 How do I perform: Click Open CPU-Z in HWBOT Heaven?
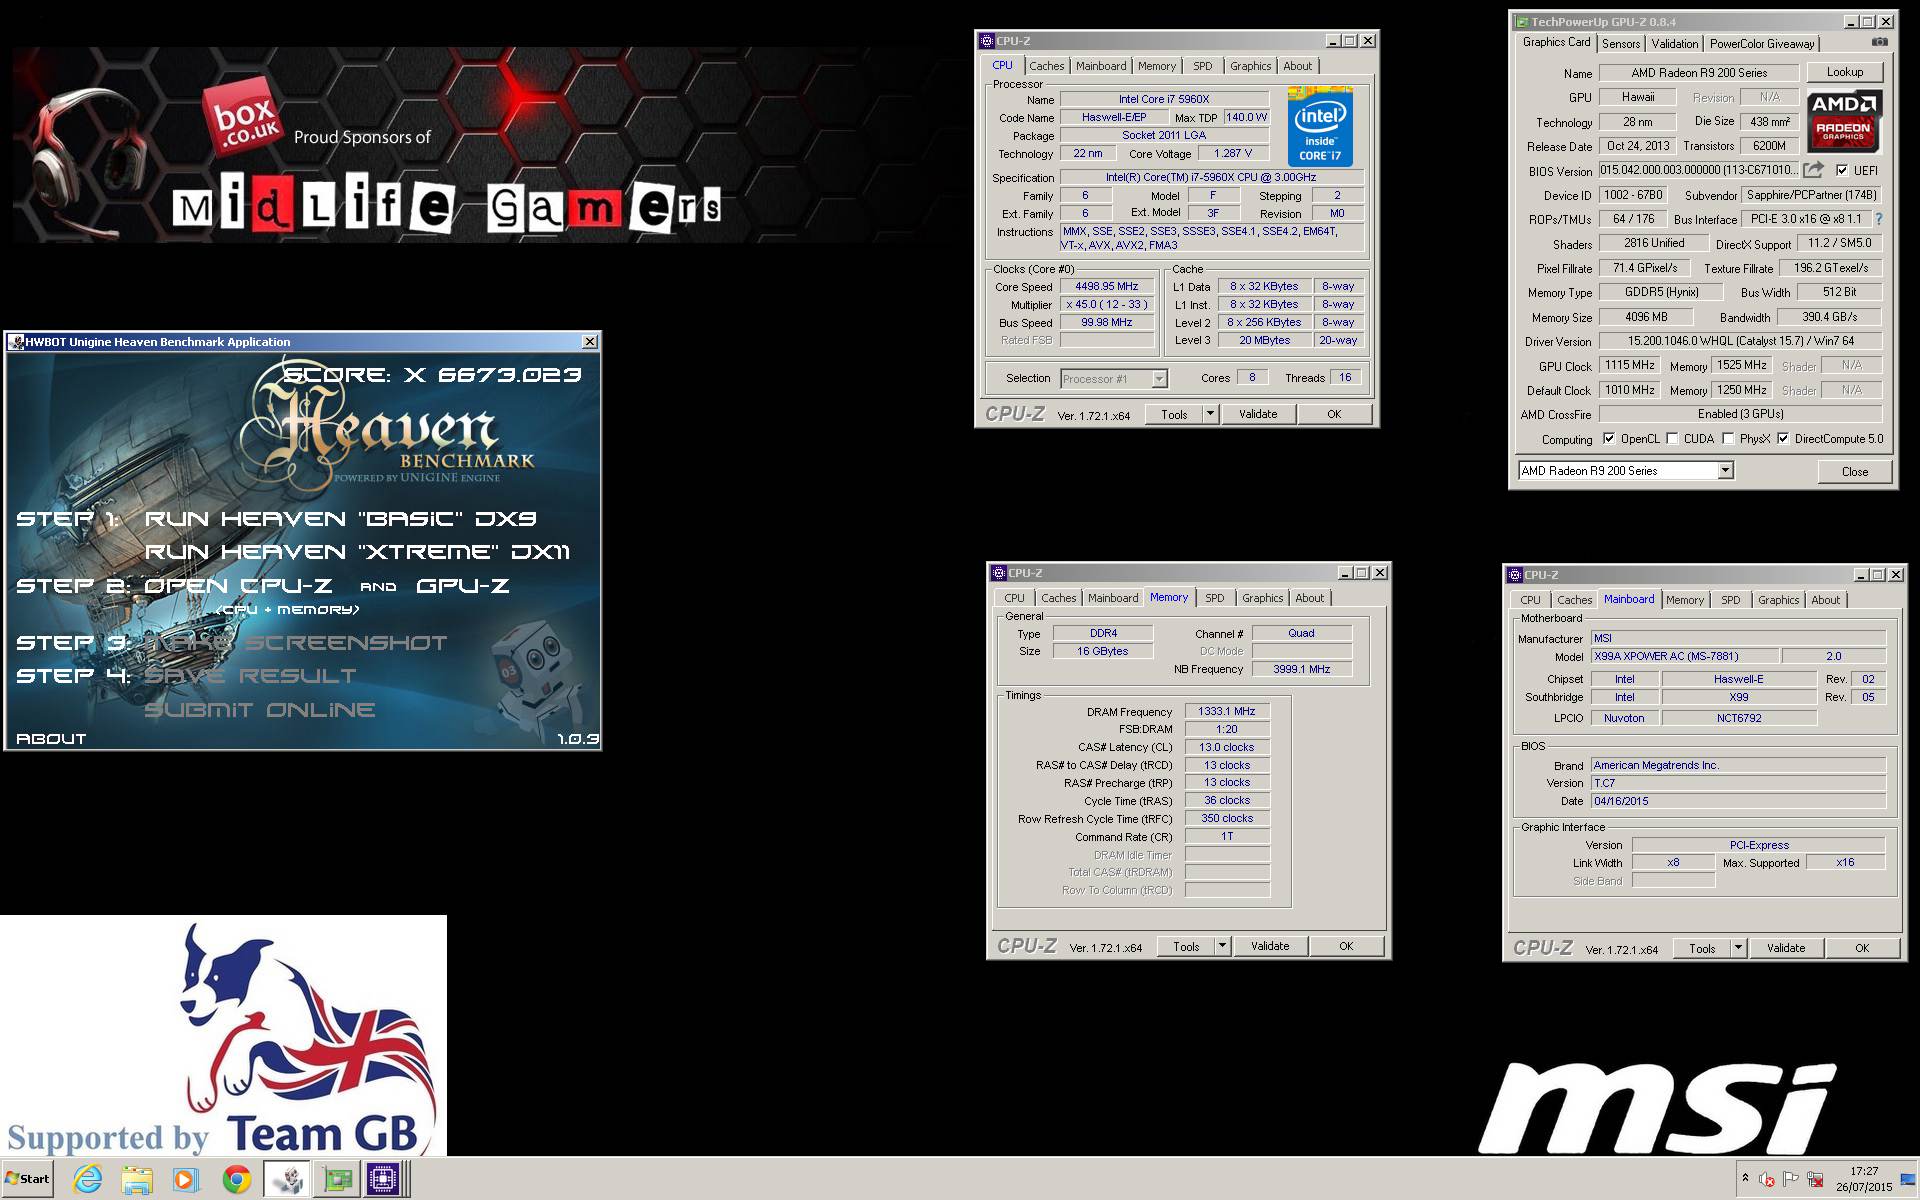(x=238, y=586)
